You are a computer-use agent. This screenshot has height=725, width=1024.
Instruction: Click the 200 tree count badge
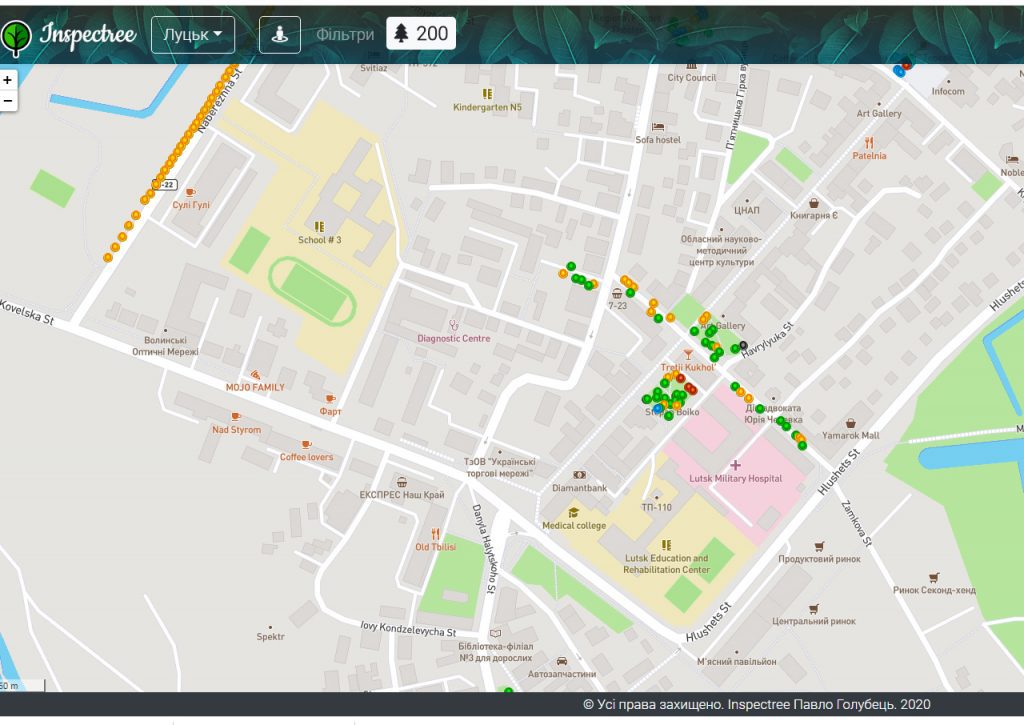(x=421, y=34)
